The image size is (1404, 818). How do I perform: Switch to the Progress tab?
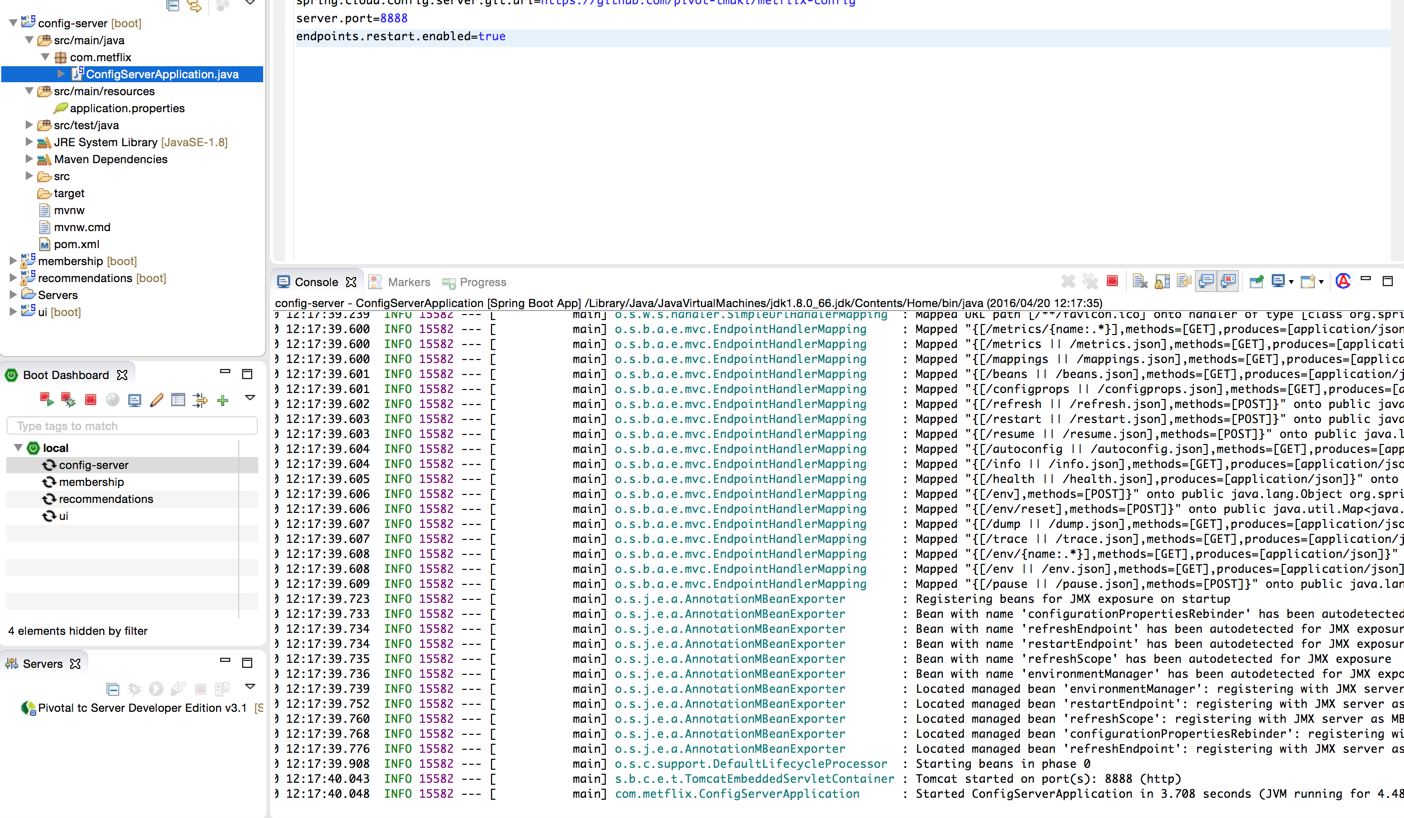click(x=474, y=282)
